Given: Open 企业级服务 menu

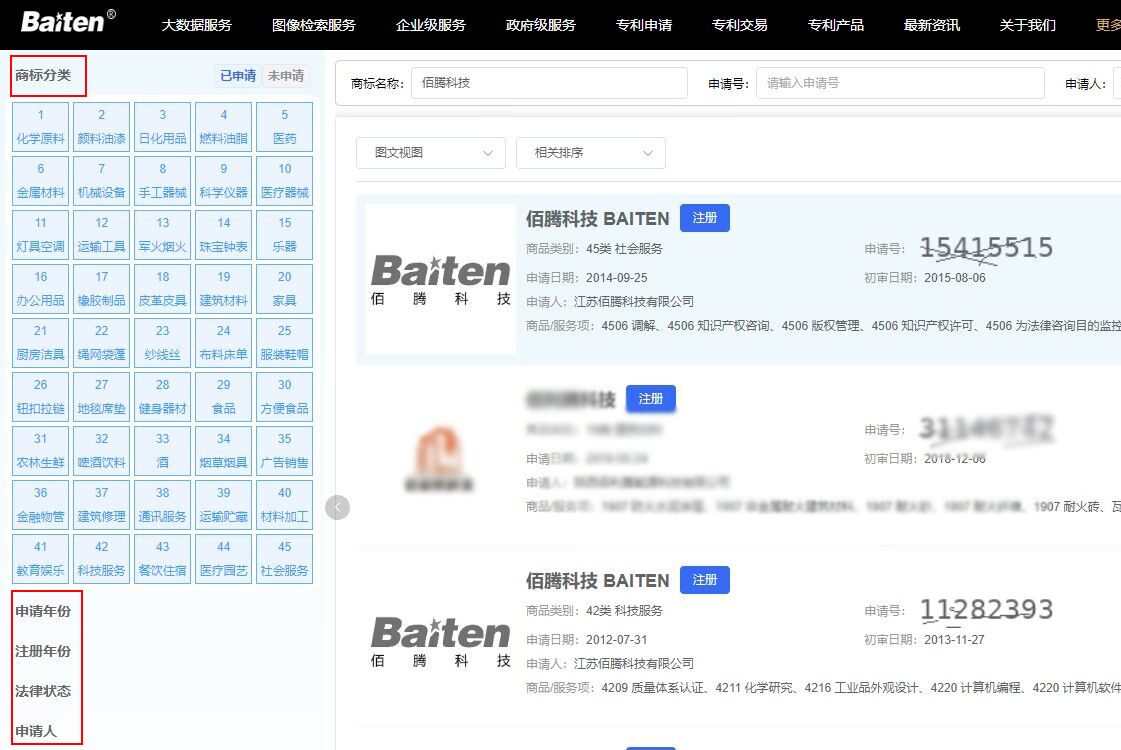Looking at the screenshot, I should tap(430, 25).
